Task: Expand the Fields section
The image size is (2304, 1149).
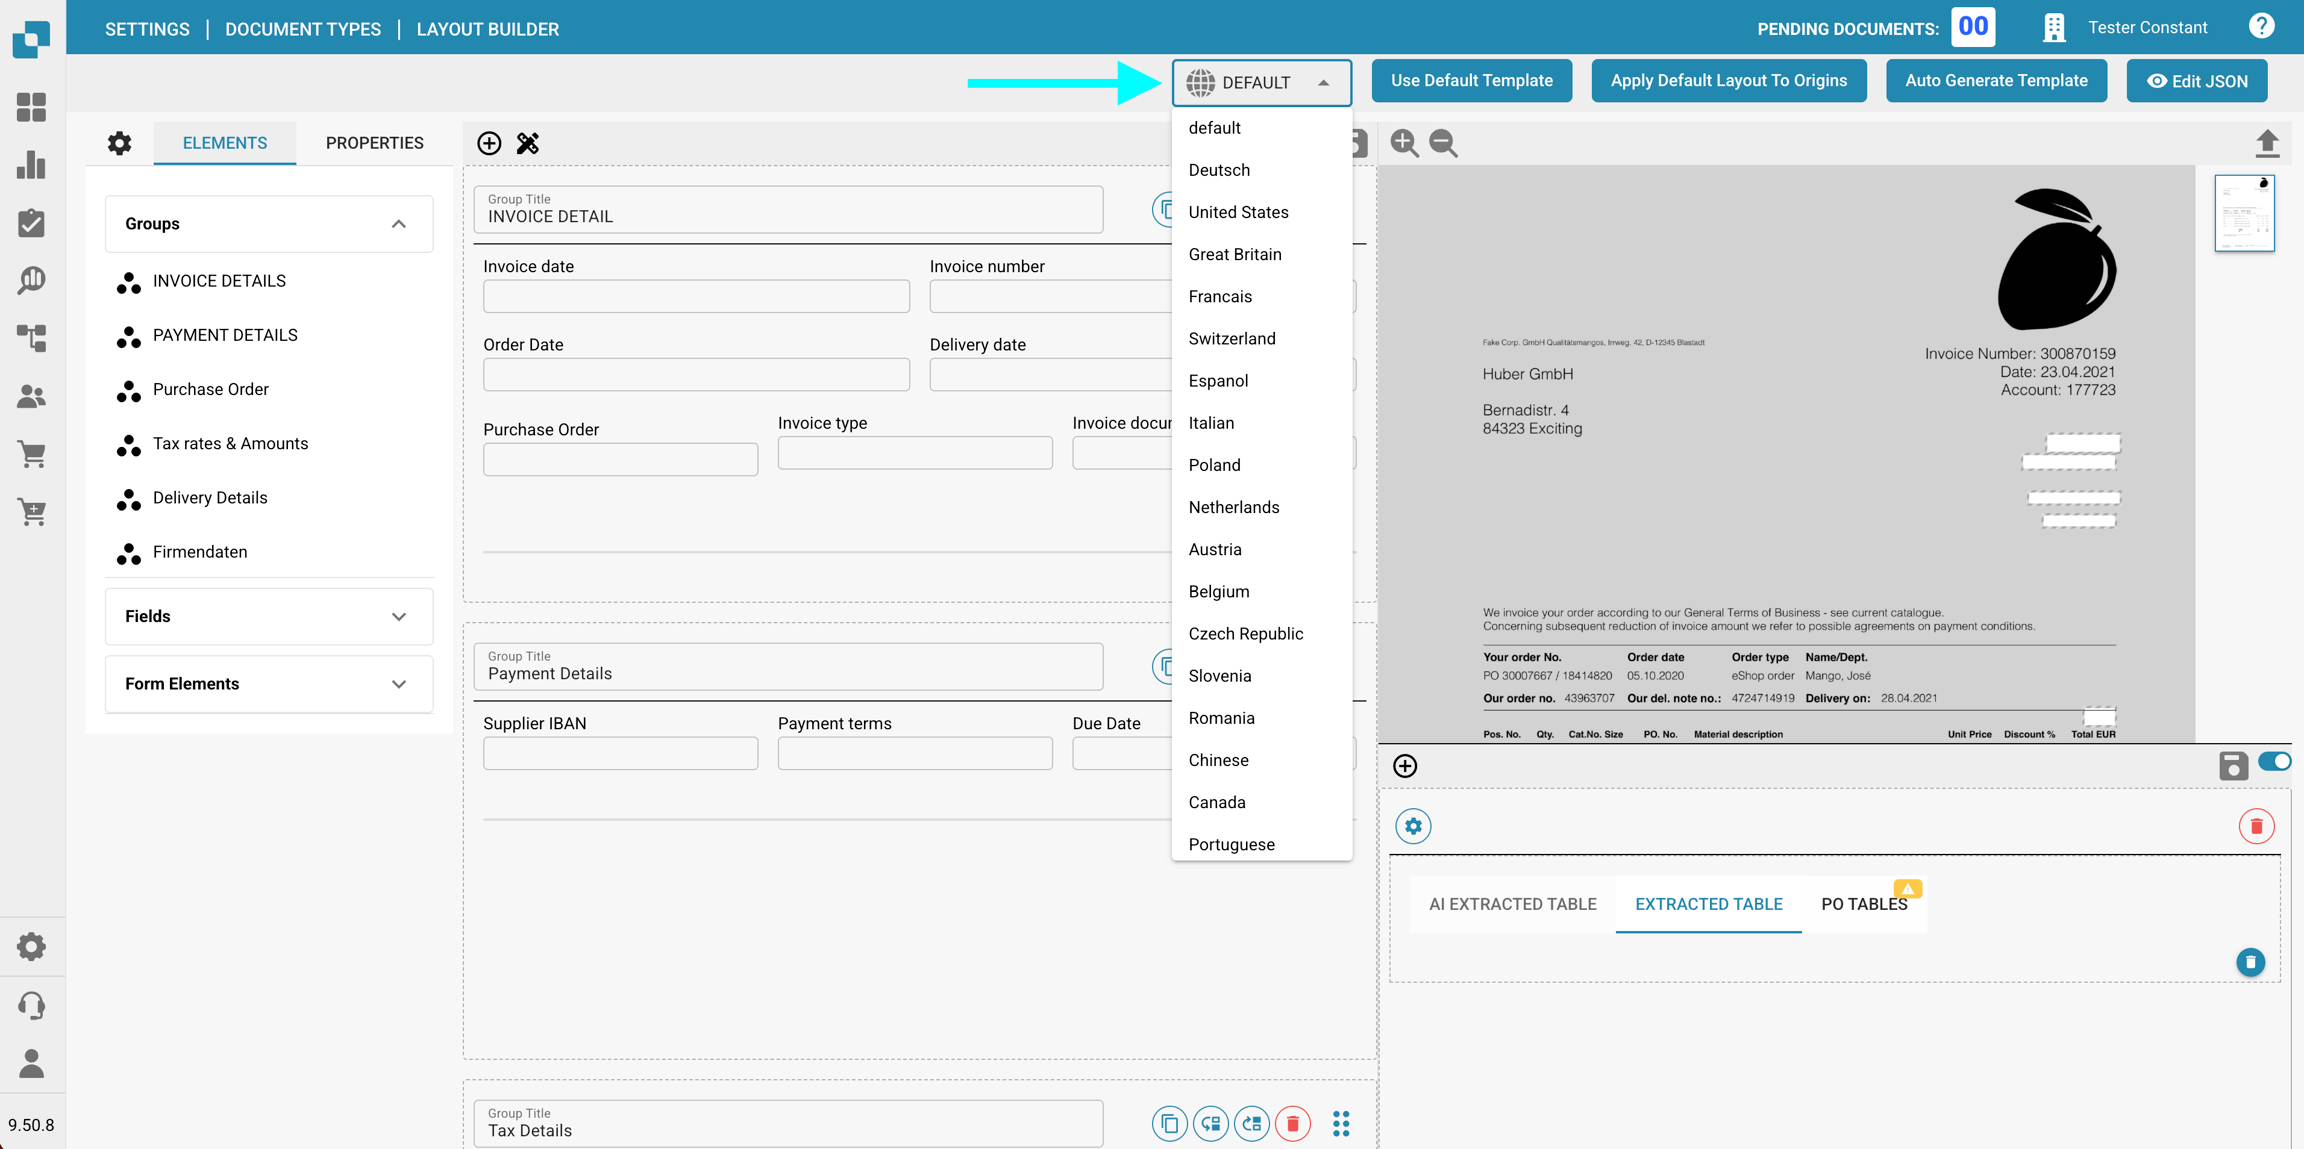Action: (x=398, y=617)
